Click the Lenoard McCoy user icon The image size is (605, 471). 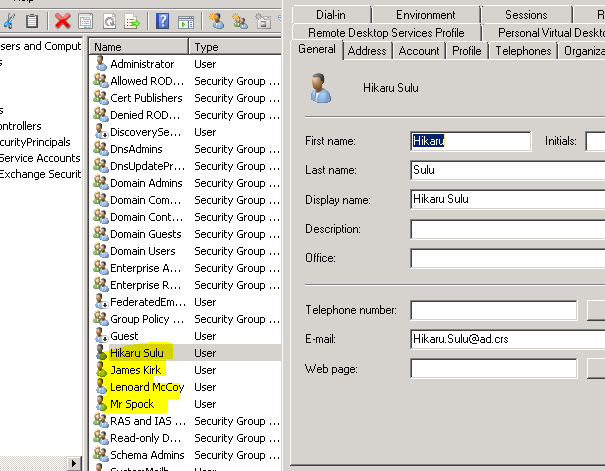click(101, 387)
